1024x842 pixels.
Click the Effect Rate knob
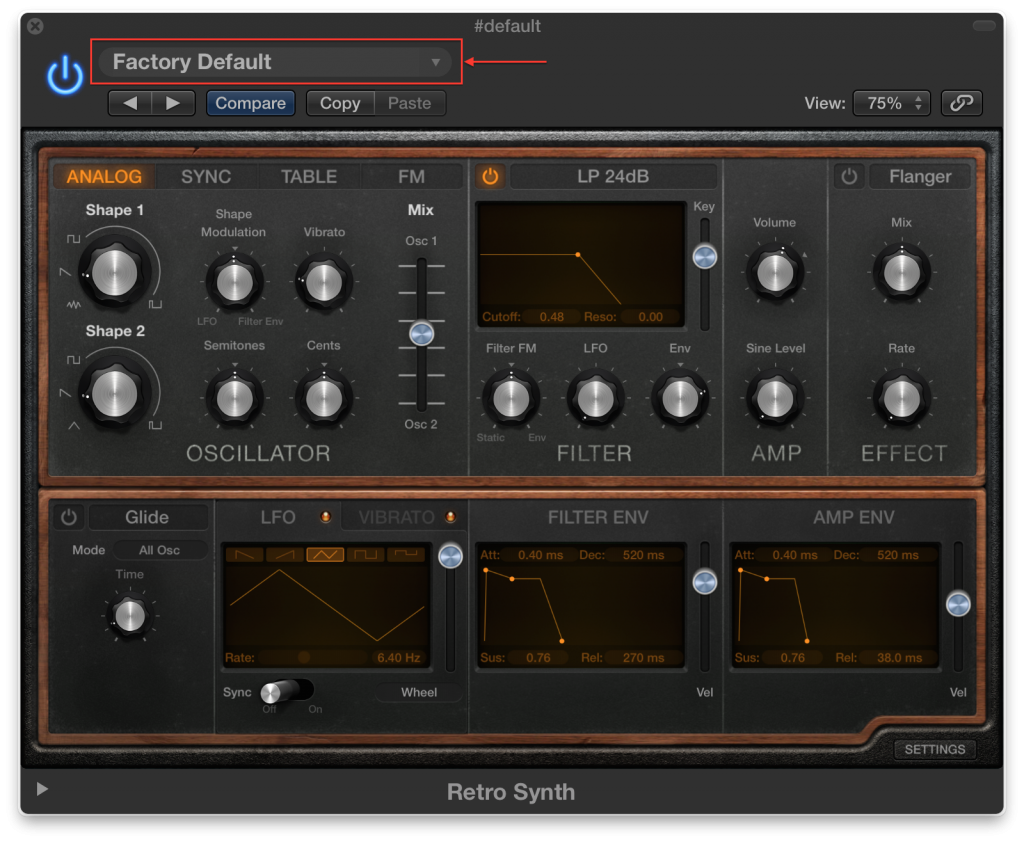902,398
